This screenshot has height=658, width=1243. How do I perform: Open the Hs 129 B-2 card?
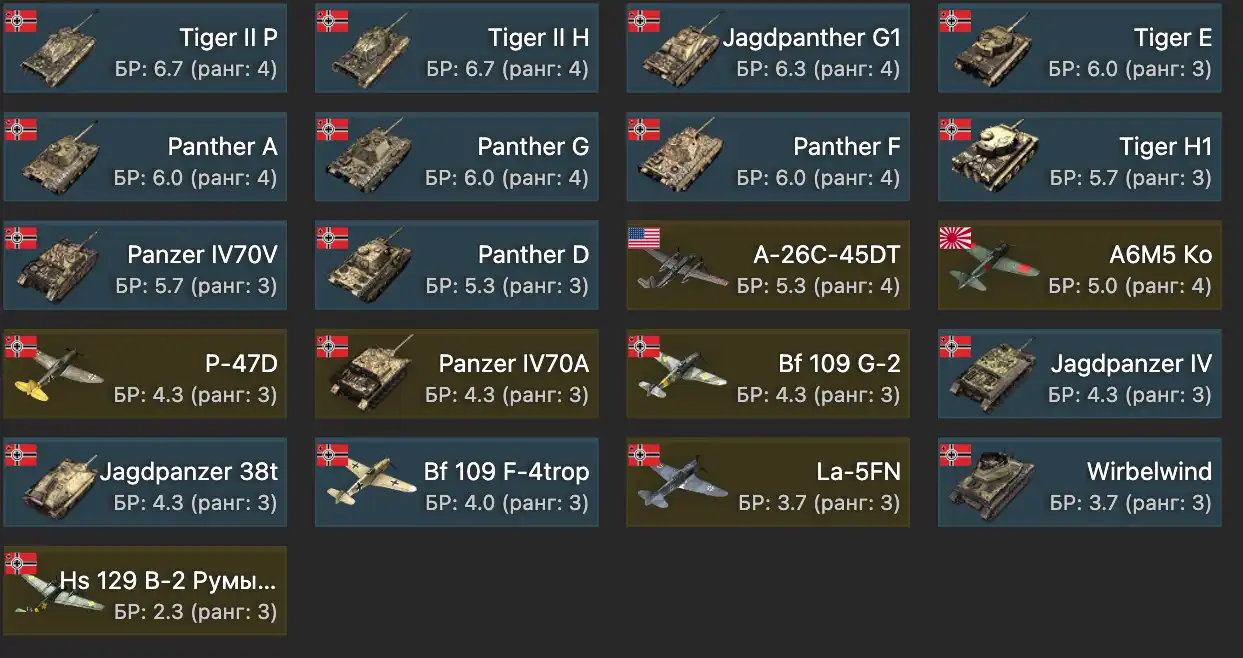click(145, 590)
